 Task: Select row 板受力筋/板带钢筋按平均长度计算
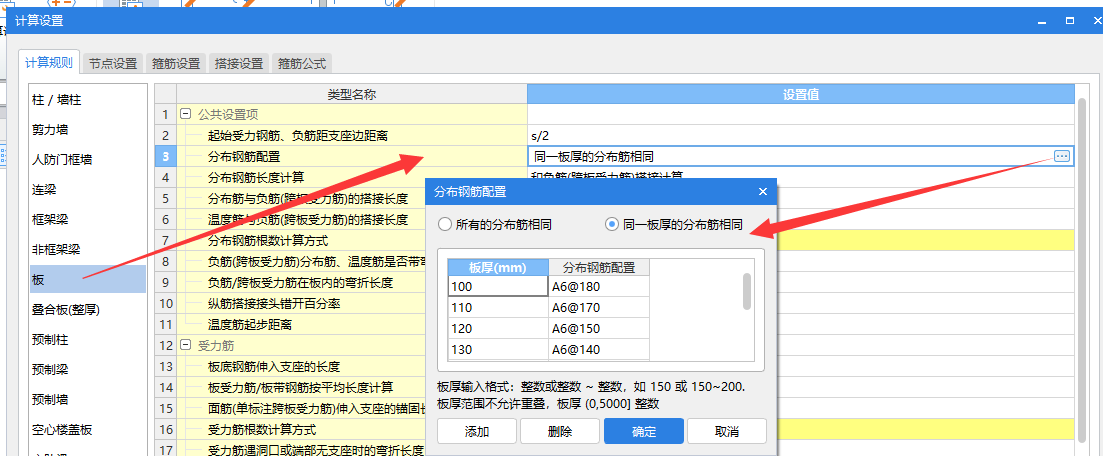pos(301,388)
